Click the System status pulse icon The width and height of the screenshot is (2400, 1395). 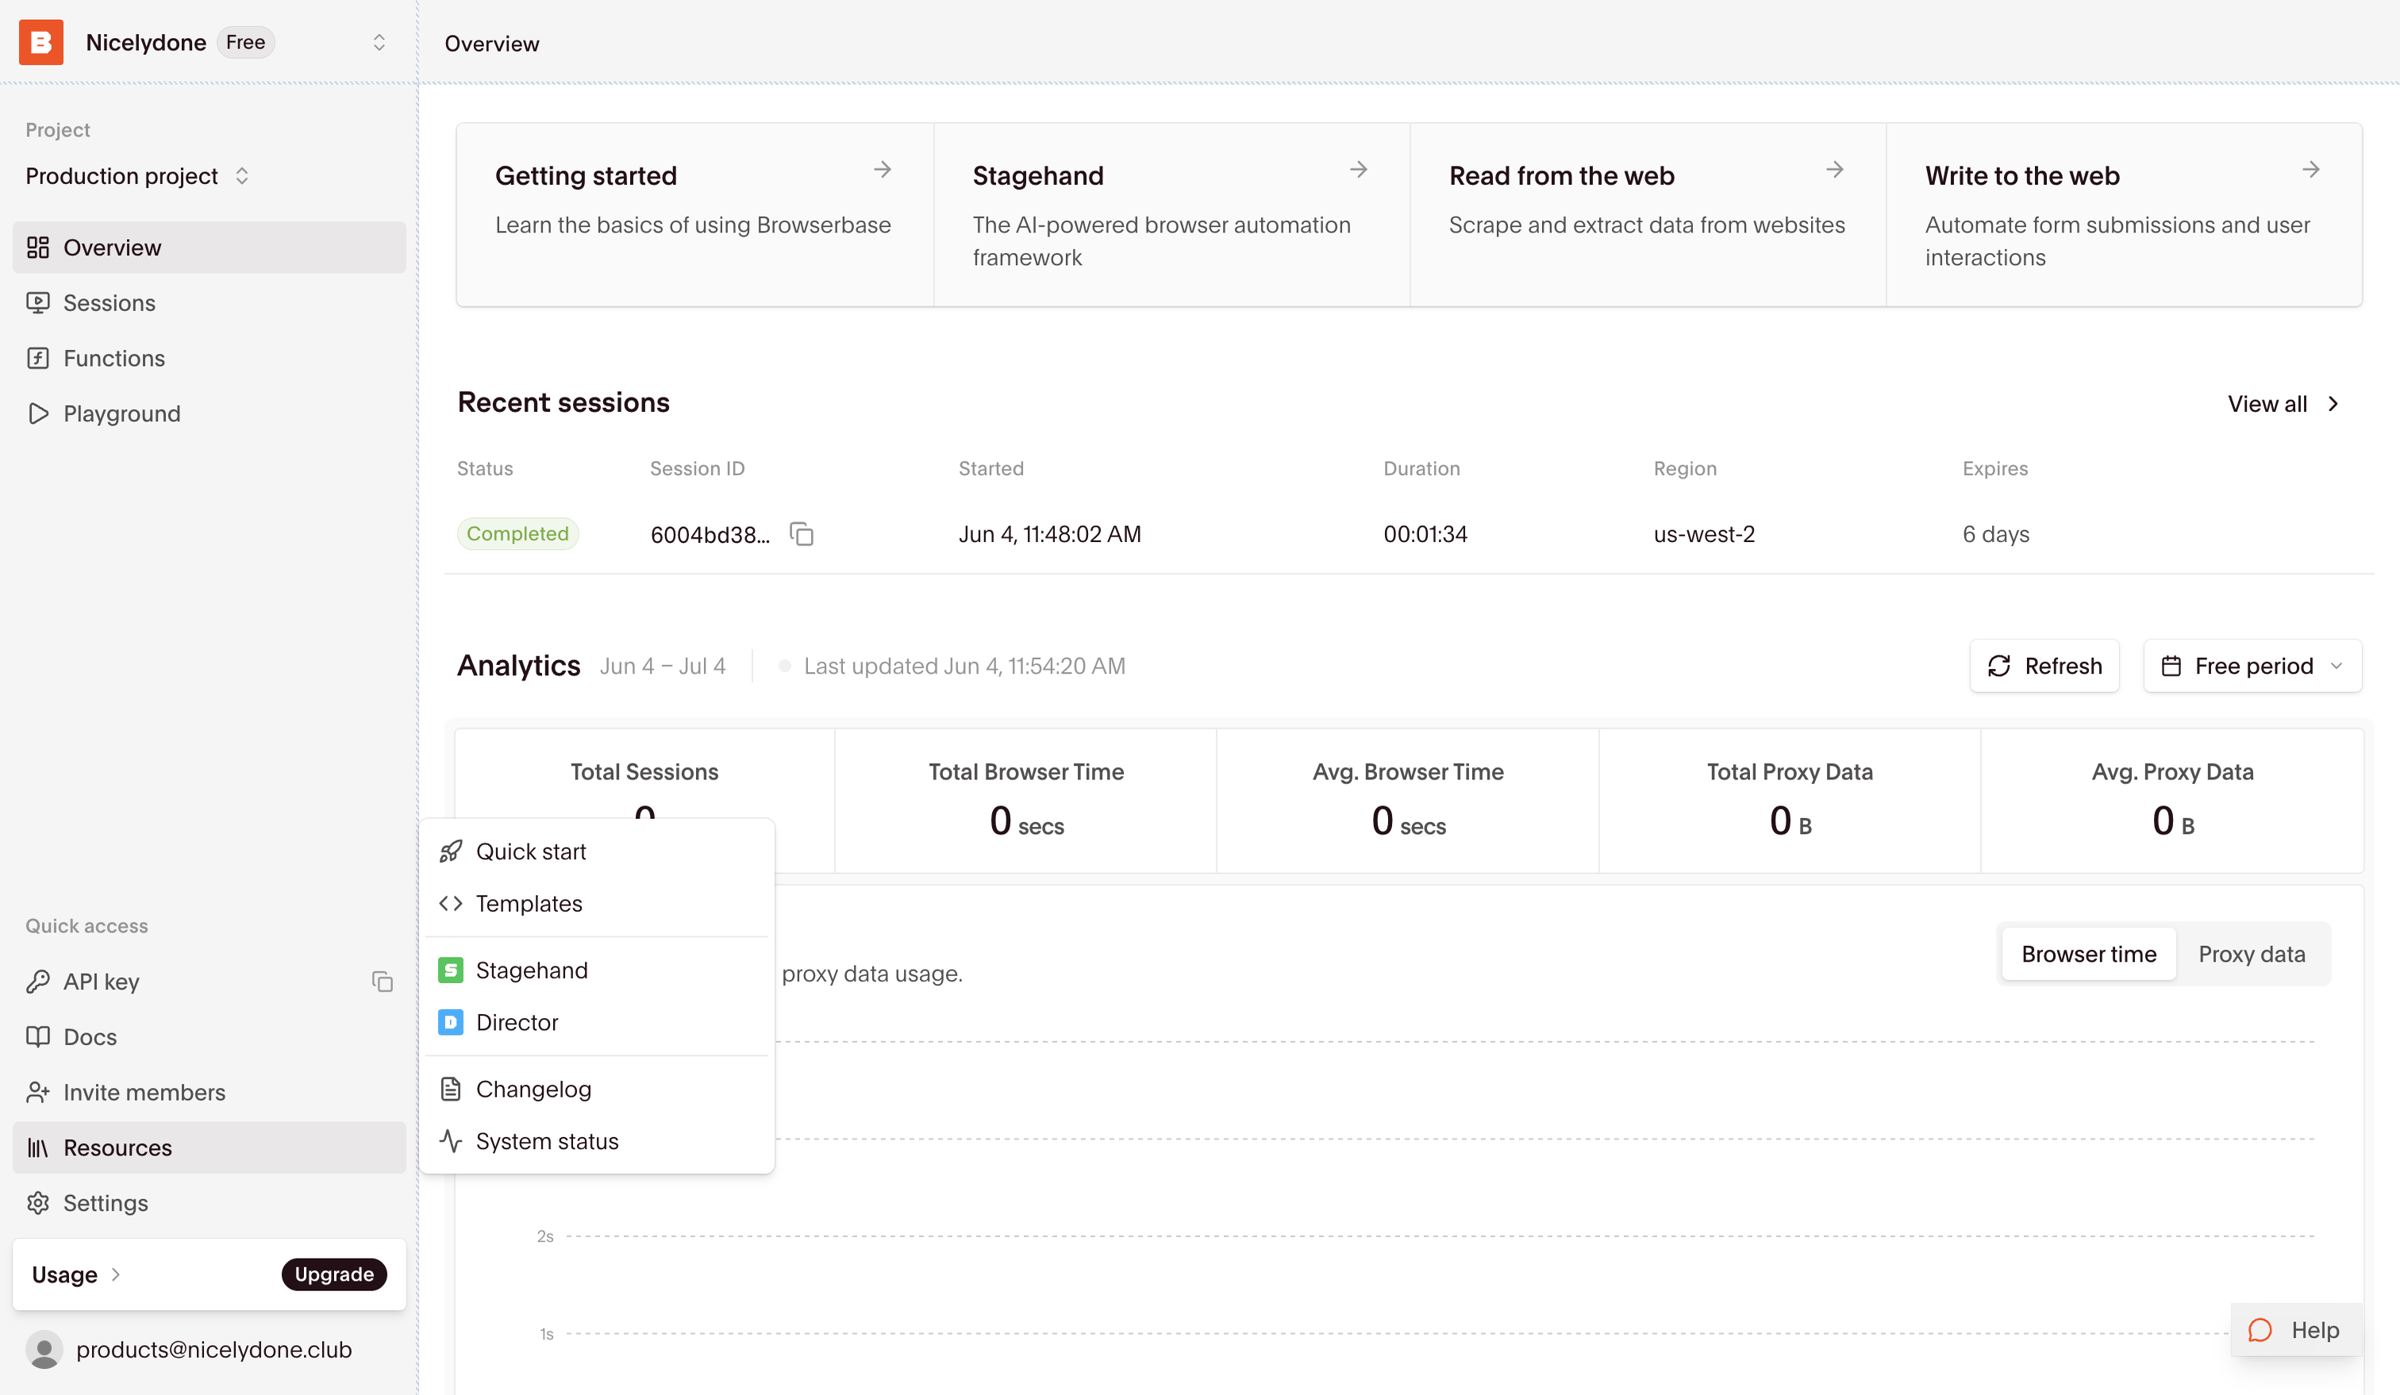click(x=451, y=1141)
